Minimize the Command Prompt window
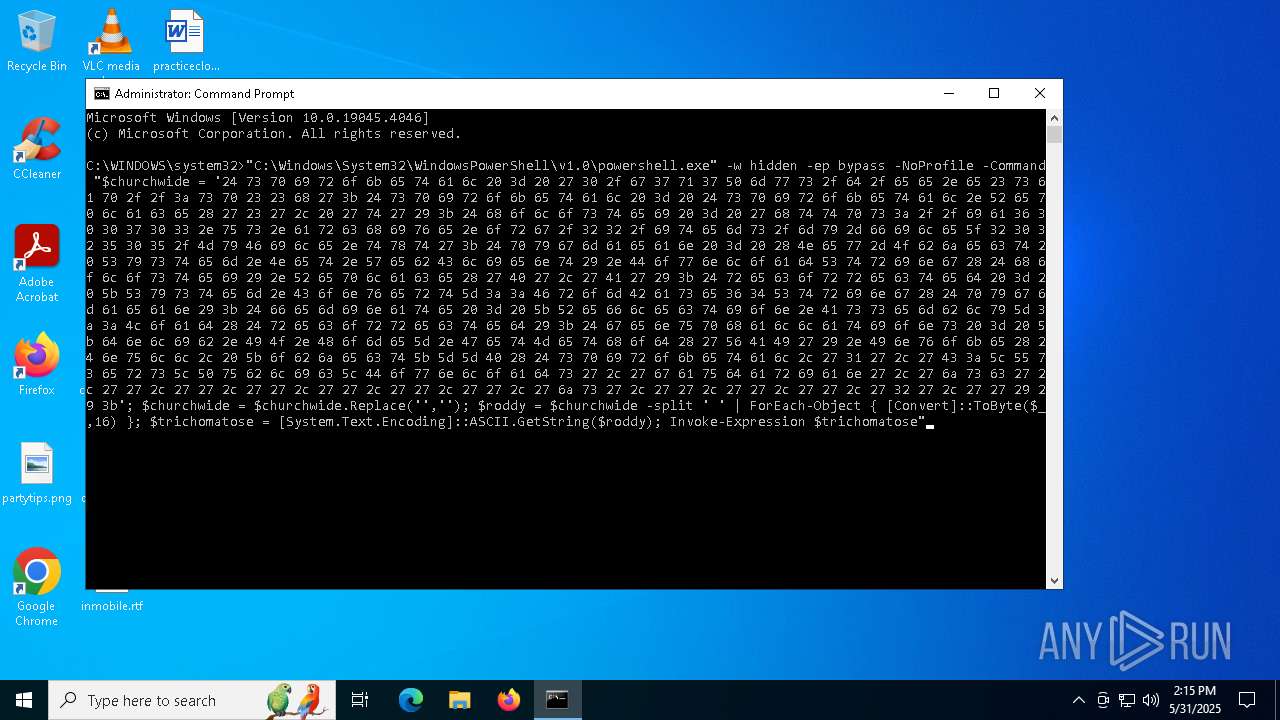 [x=948, y=94]
